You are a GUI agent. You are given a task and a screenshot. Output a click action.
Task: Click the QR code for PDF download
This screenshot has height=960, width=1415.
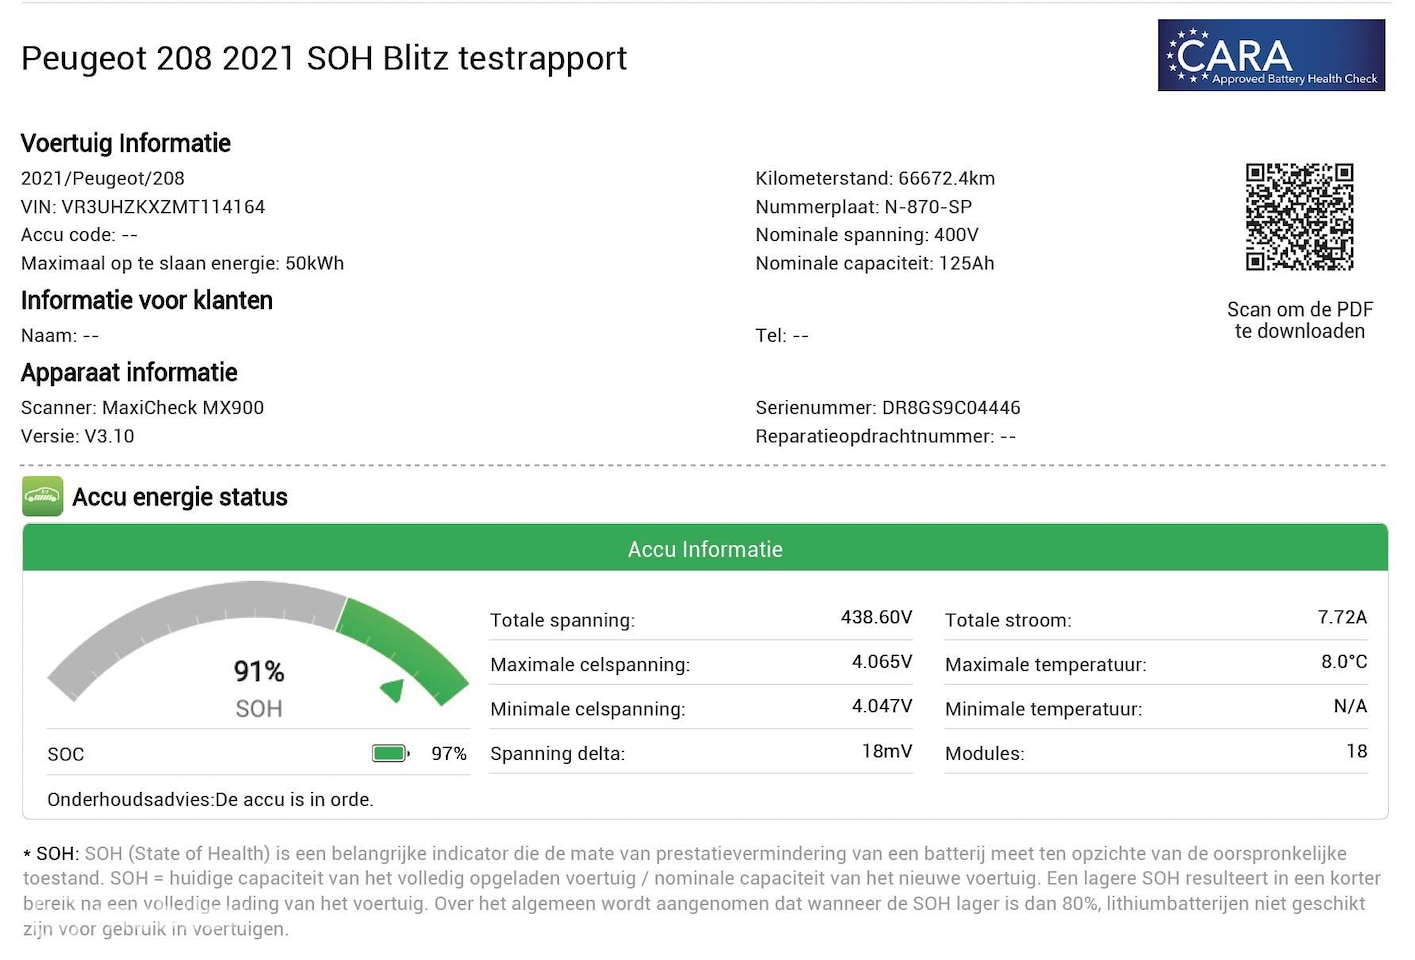pos(1299,217)
